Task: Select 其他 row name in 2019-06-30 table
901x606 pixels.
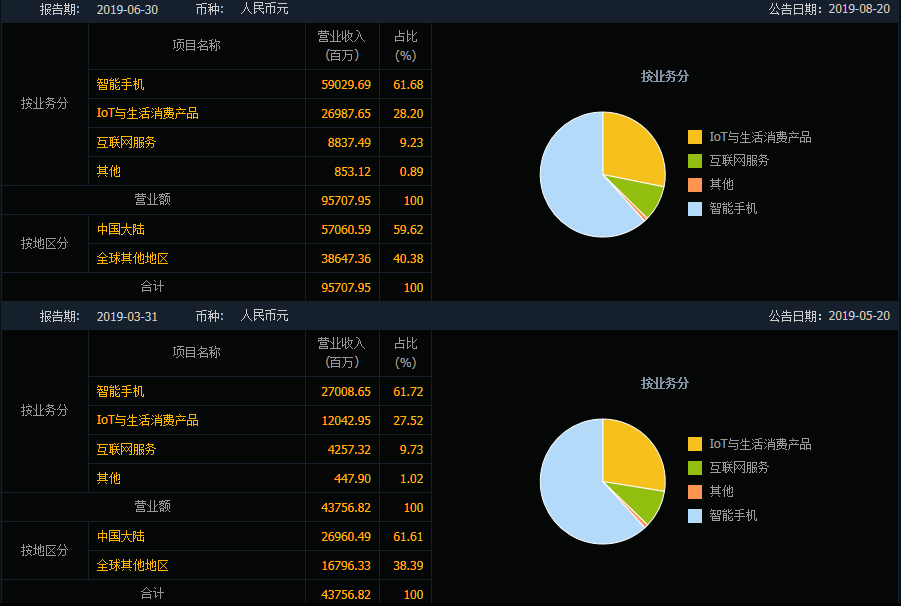Action: coord(108,171)
